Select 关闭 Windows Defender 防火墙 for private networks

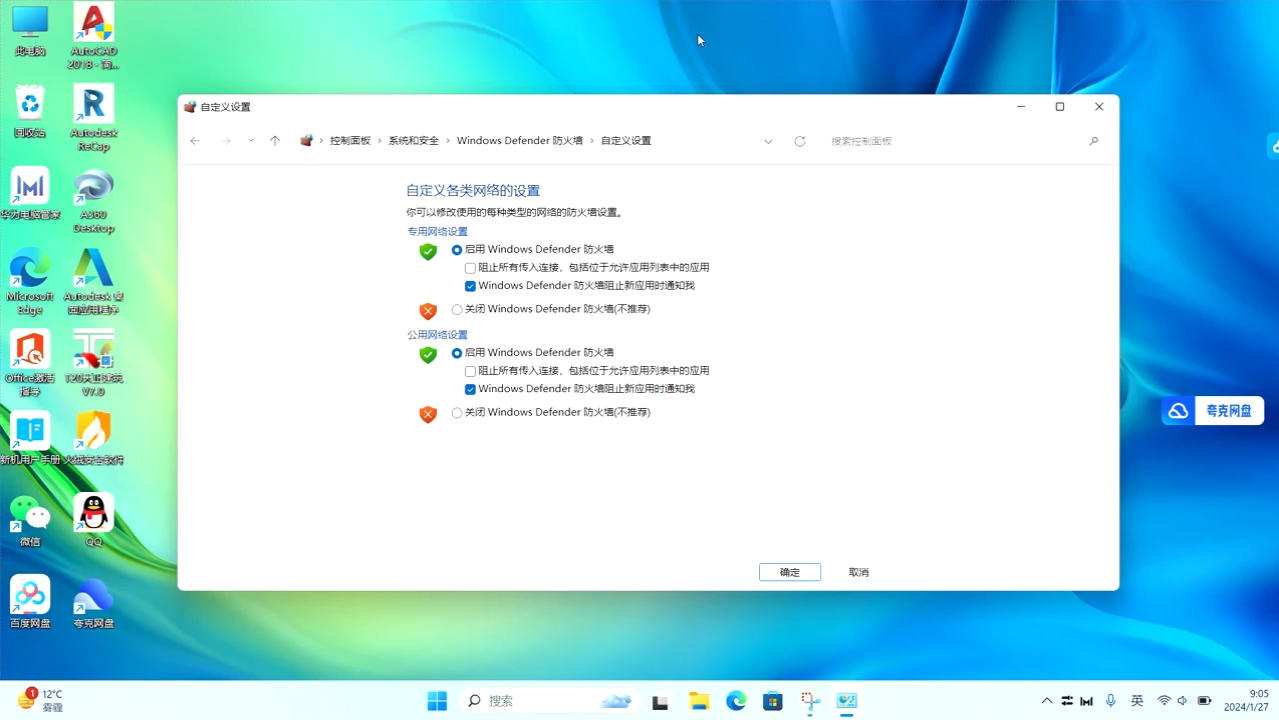[x=456, y=309]
